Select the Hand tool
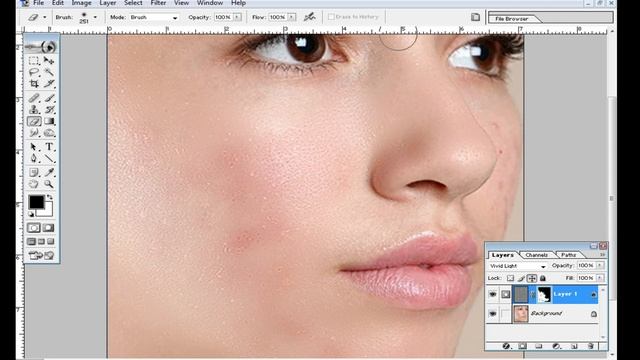This screenshot has width=640, height=360. click(34, 184)
